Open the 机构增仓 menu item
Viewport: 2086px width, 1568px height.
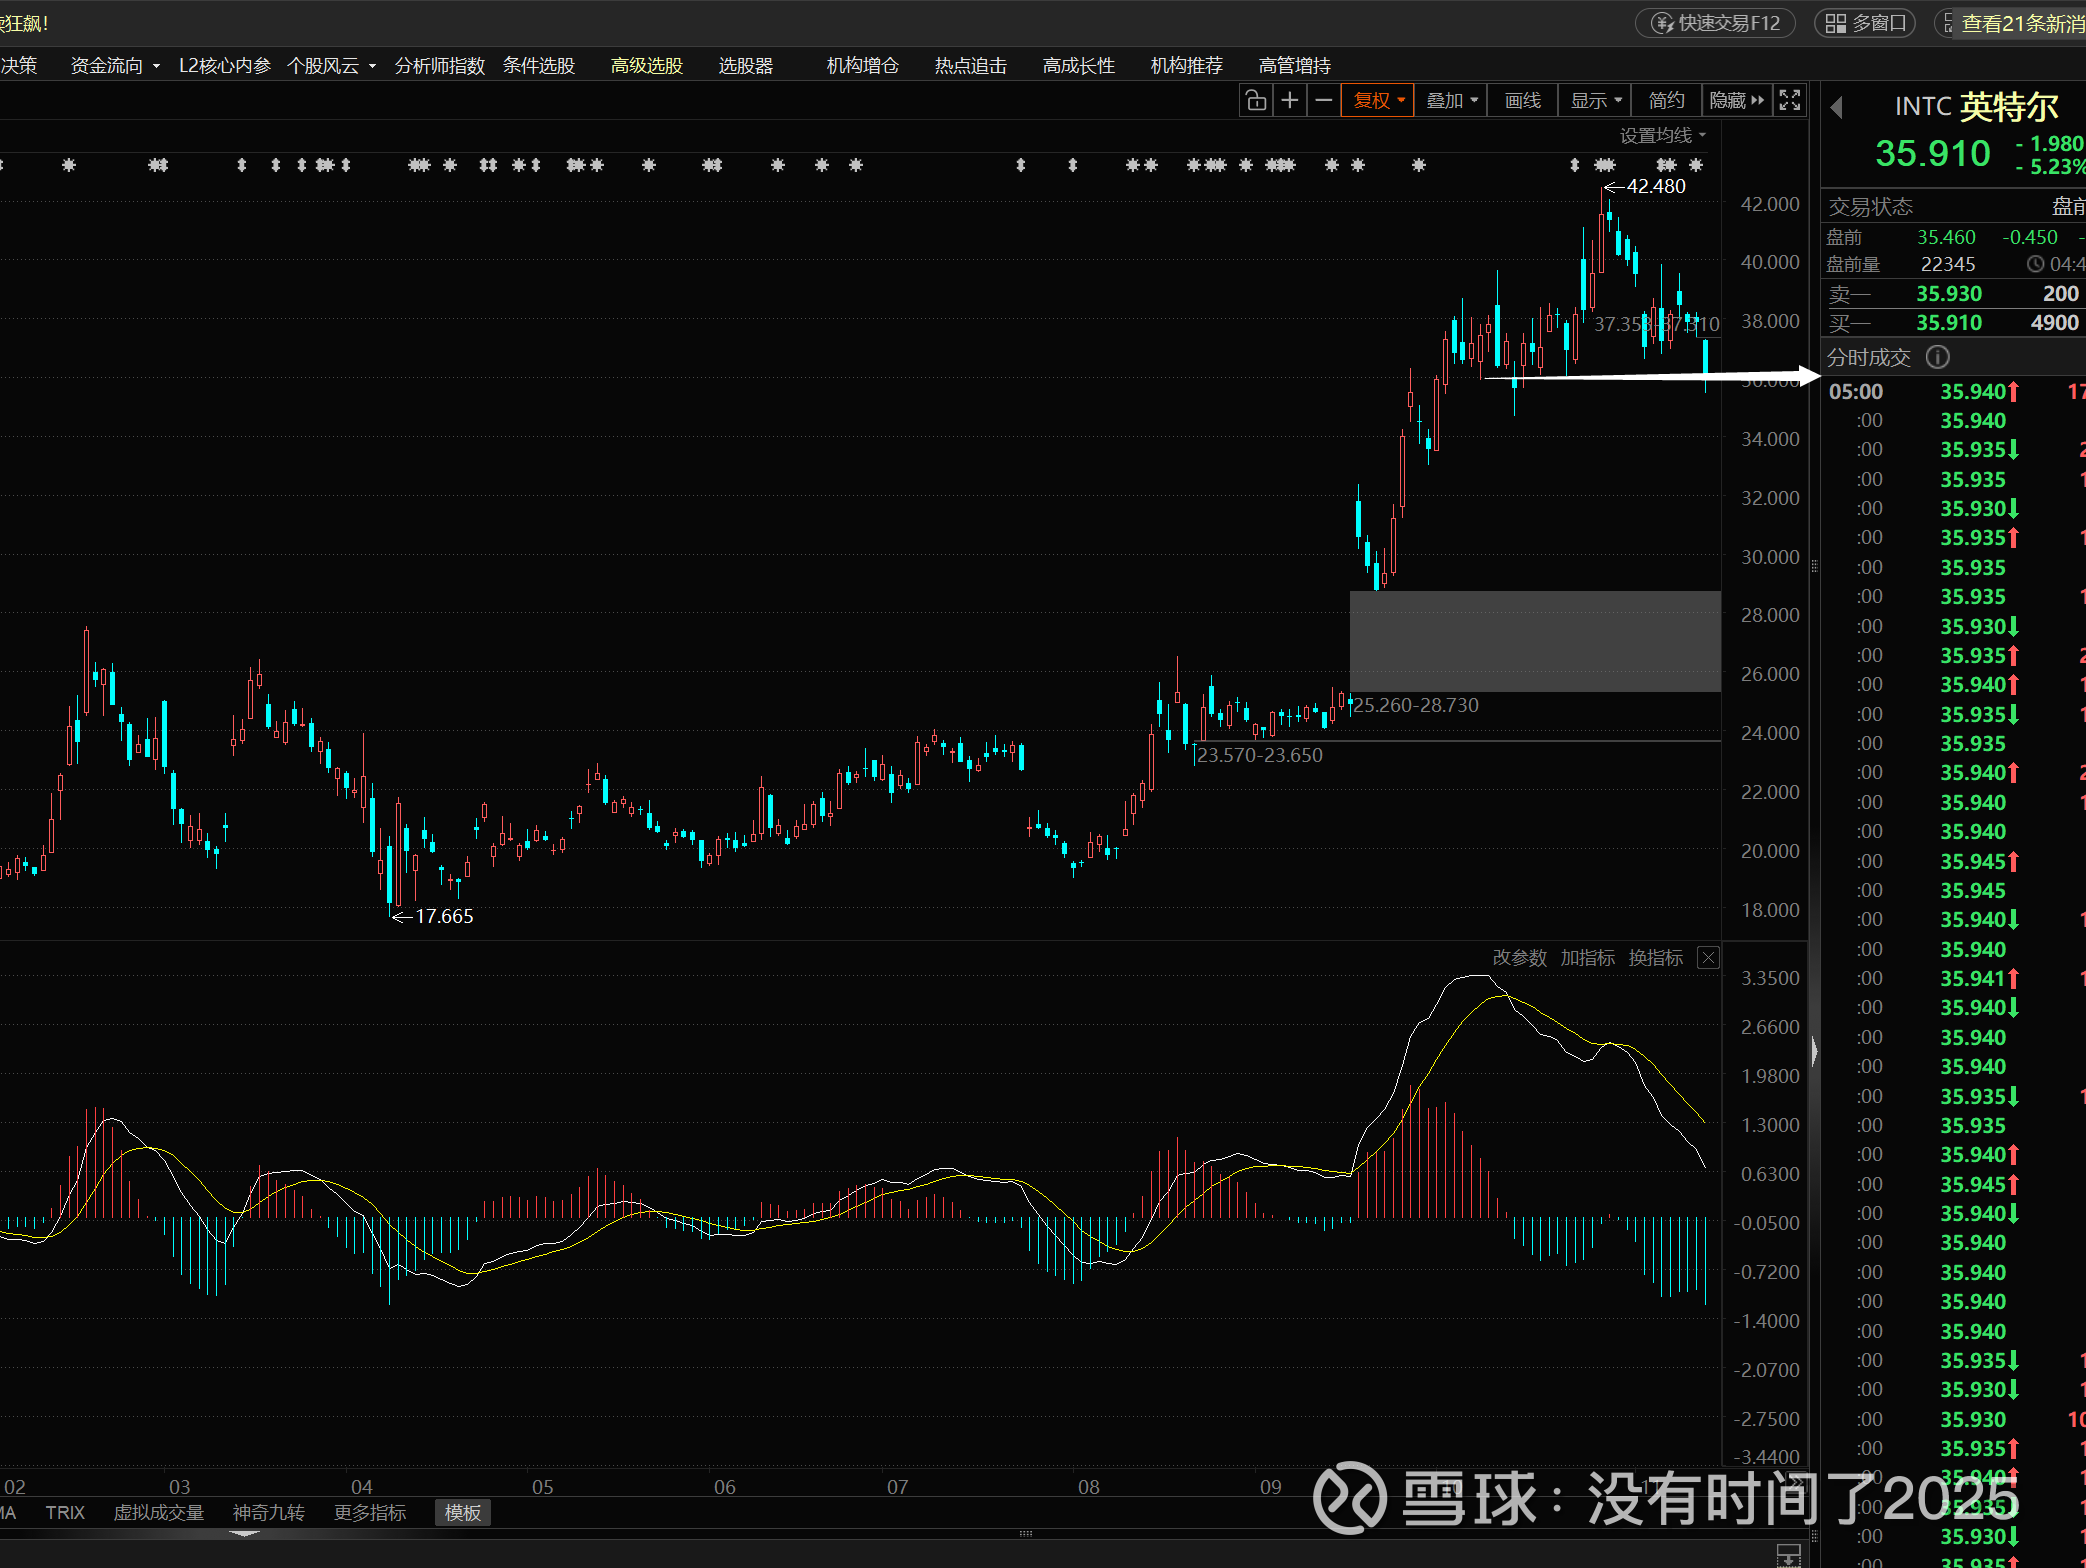(862, 66)
